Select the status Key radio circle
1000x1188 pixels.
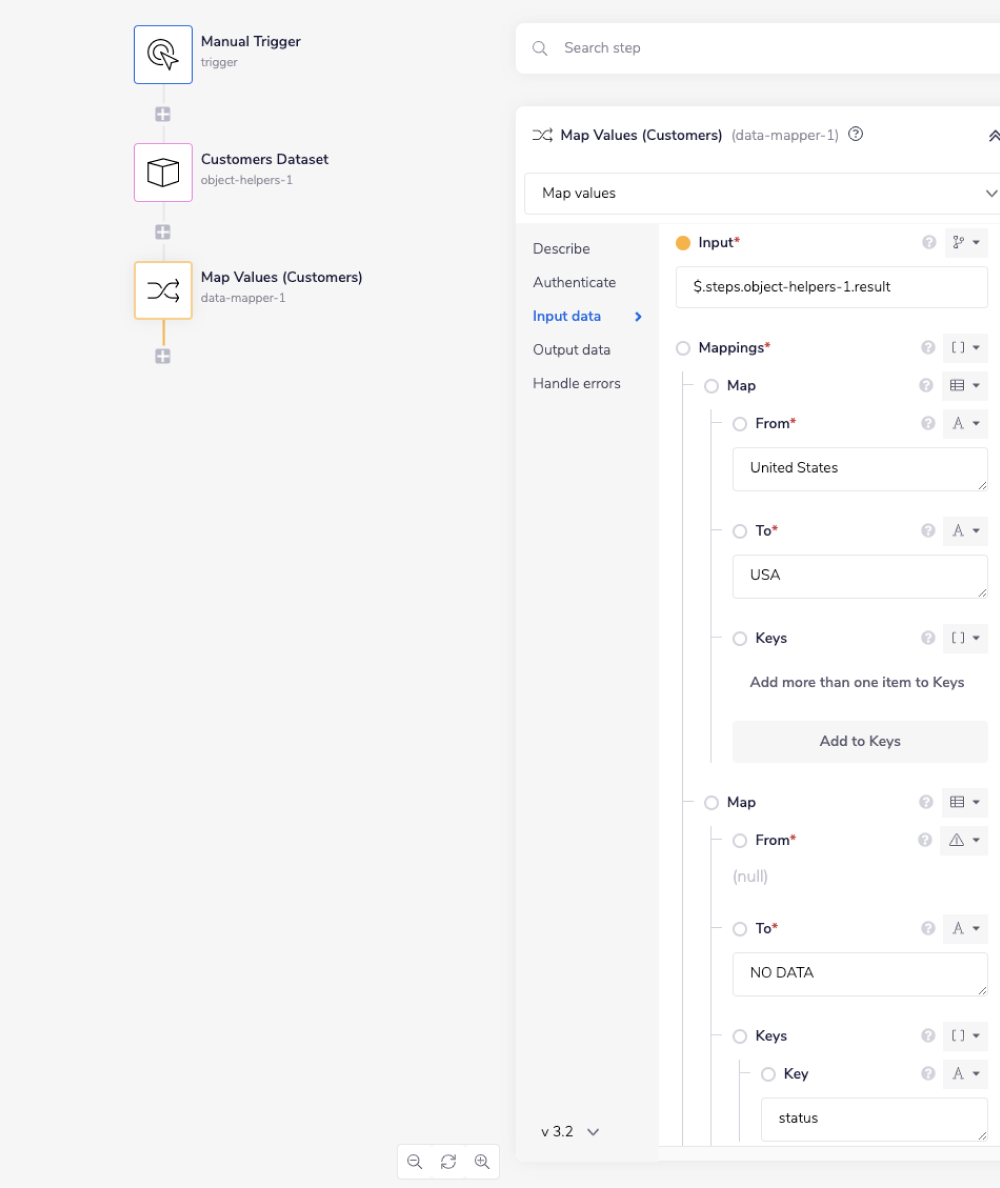tap(768, 1074)
